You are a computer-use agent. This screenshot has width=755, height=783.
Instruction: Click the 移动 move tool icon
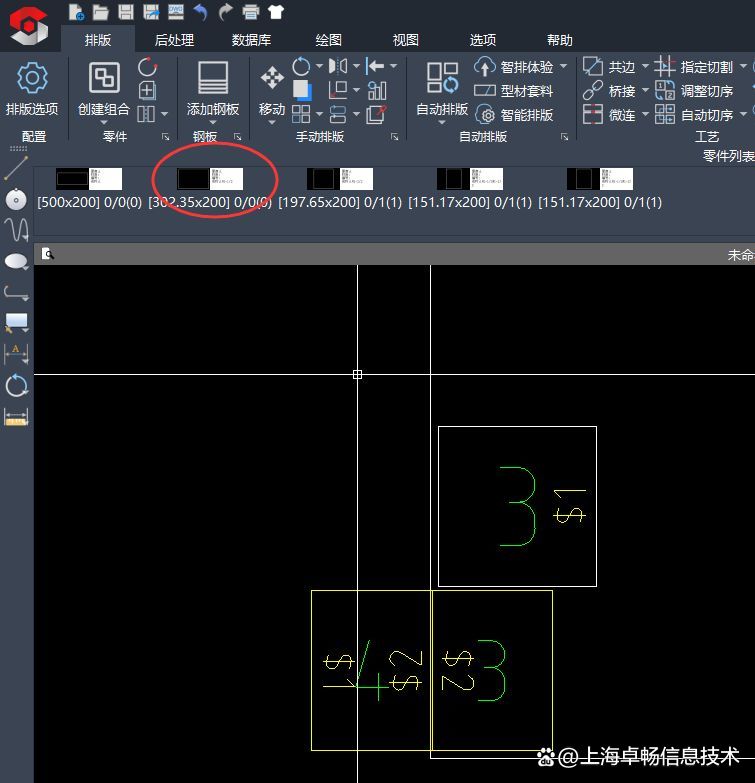click(272, 78)
